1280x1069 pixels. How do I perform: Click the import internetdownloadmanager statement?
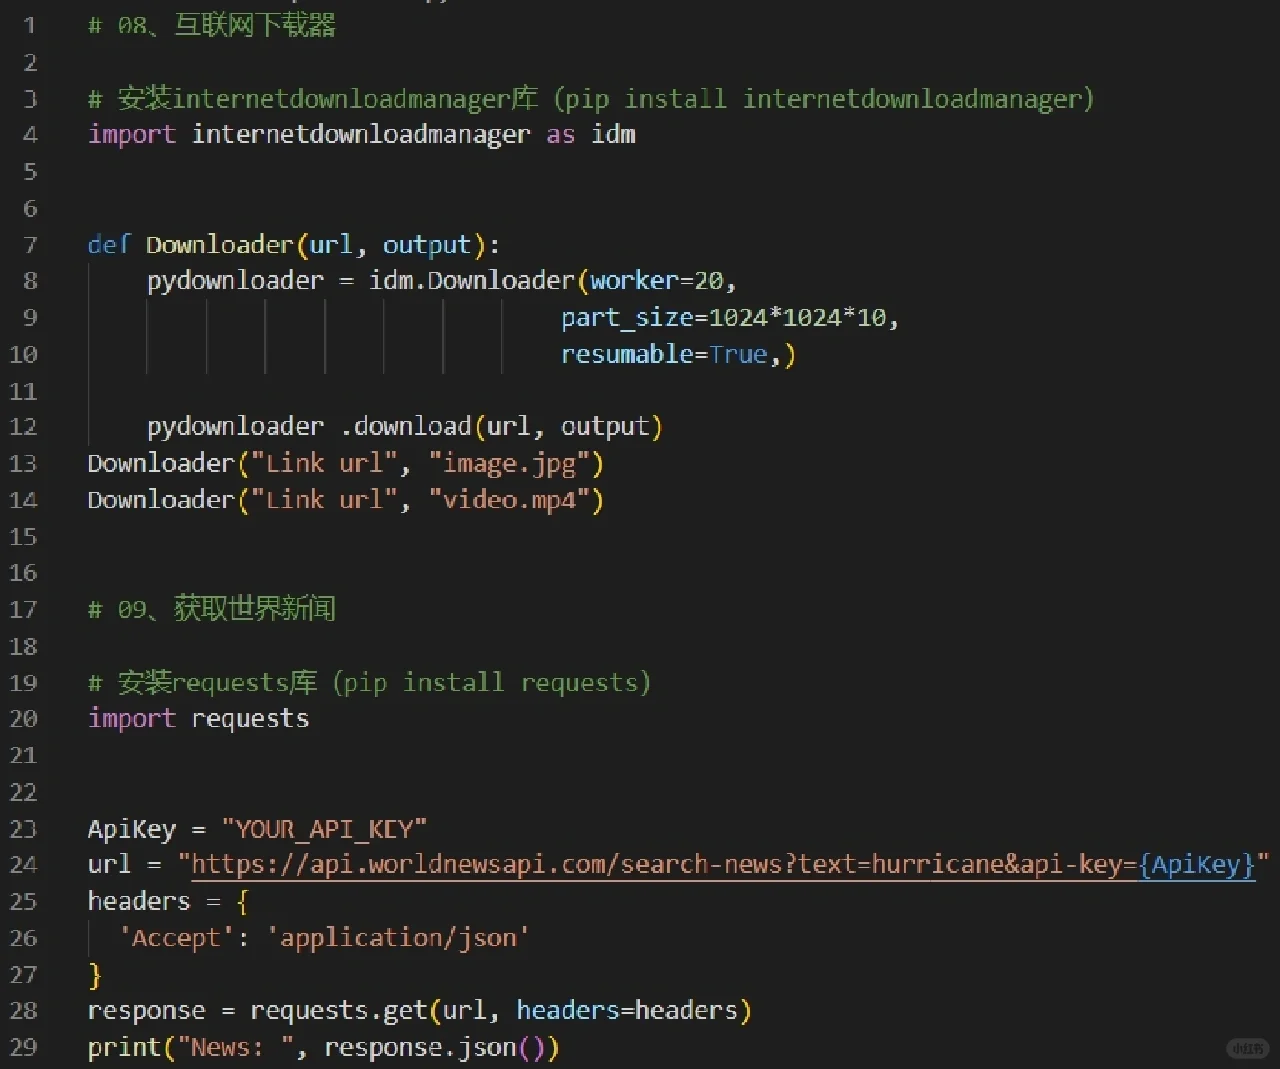(x=360, y=134)
